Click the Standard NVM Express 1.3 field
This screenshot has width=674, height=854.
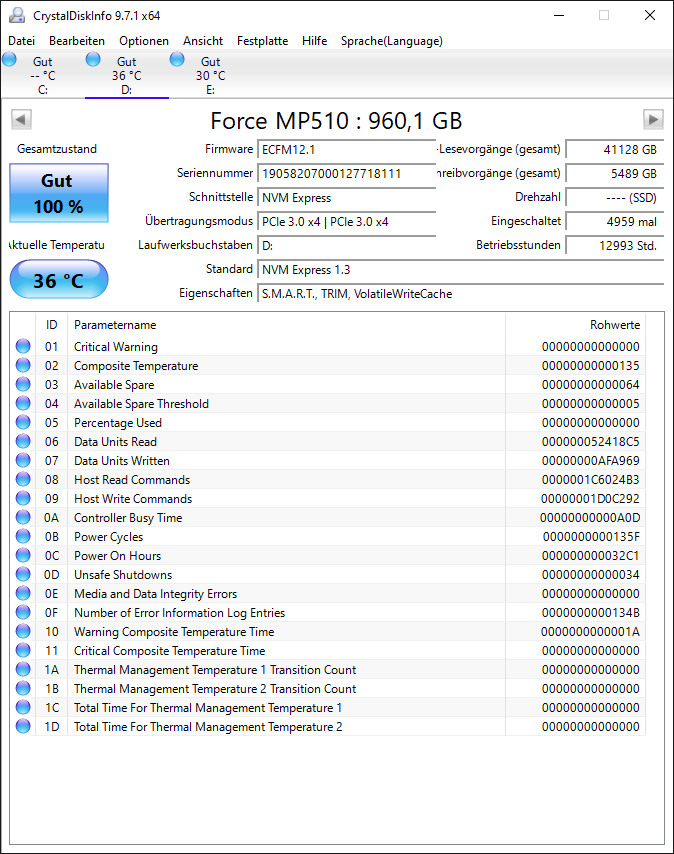point(461,269)
